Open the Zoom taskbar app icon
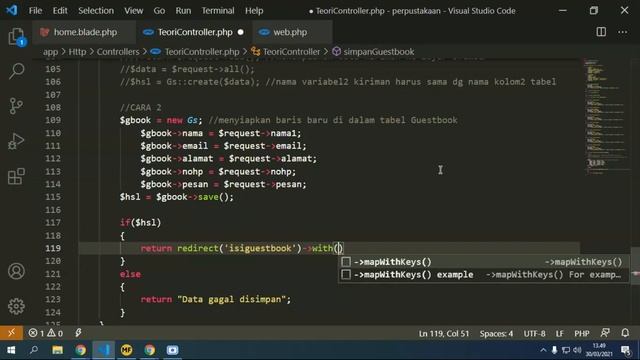This screenshot has width=640, height=360. pos(172,350)
